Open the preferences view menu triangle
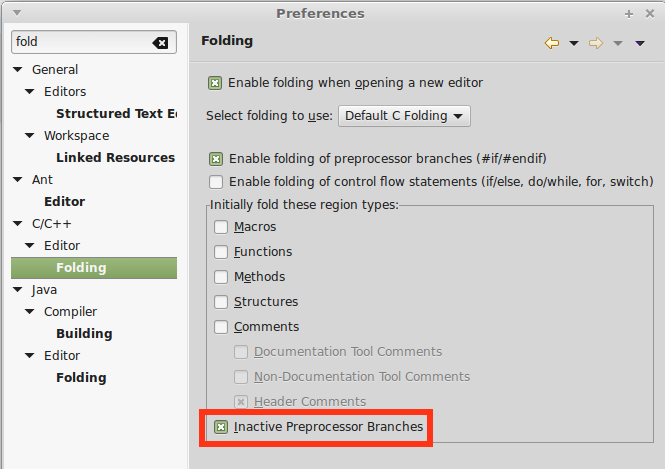665x469 pixels. 640,43
